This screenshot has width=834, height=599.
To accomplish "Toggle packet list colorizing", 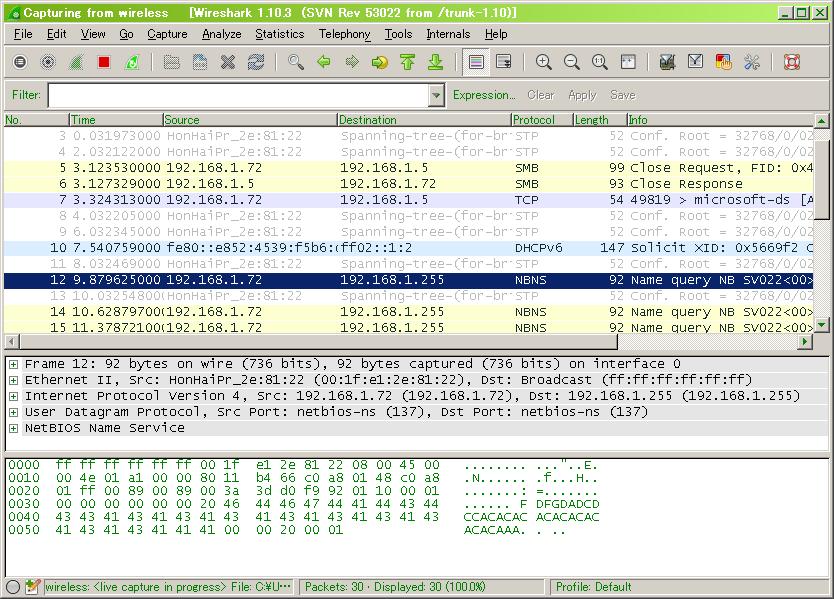I will point(476,62).
